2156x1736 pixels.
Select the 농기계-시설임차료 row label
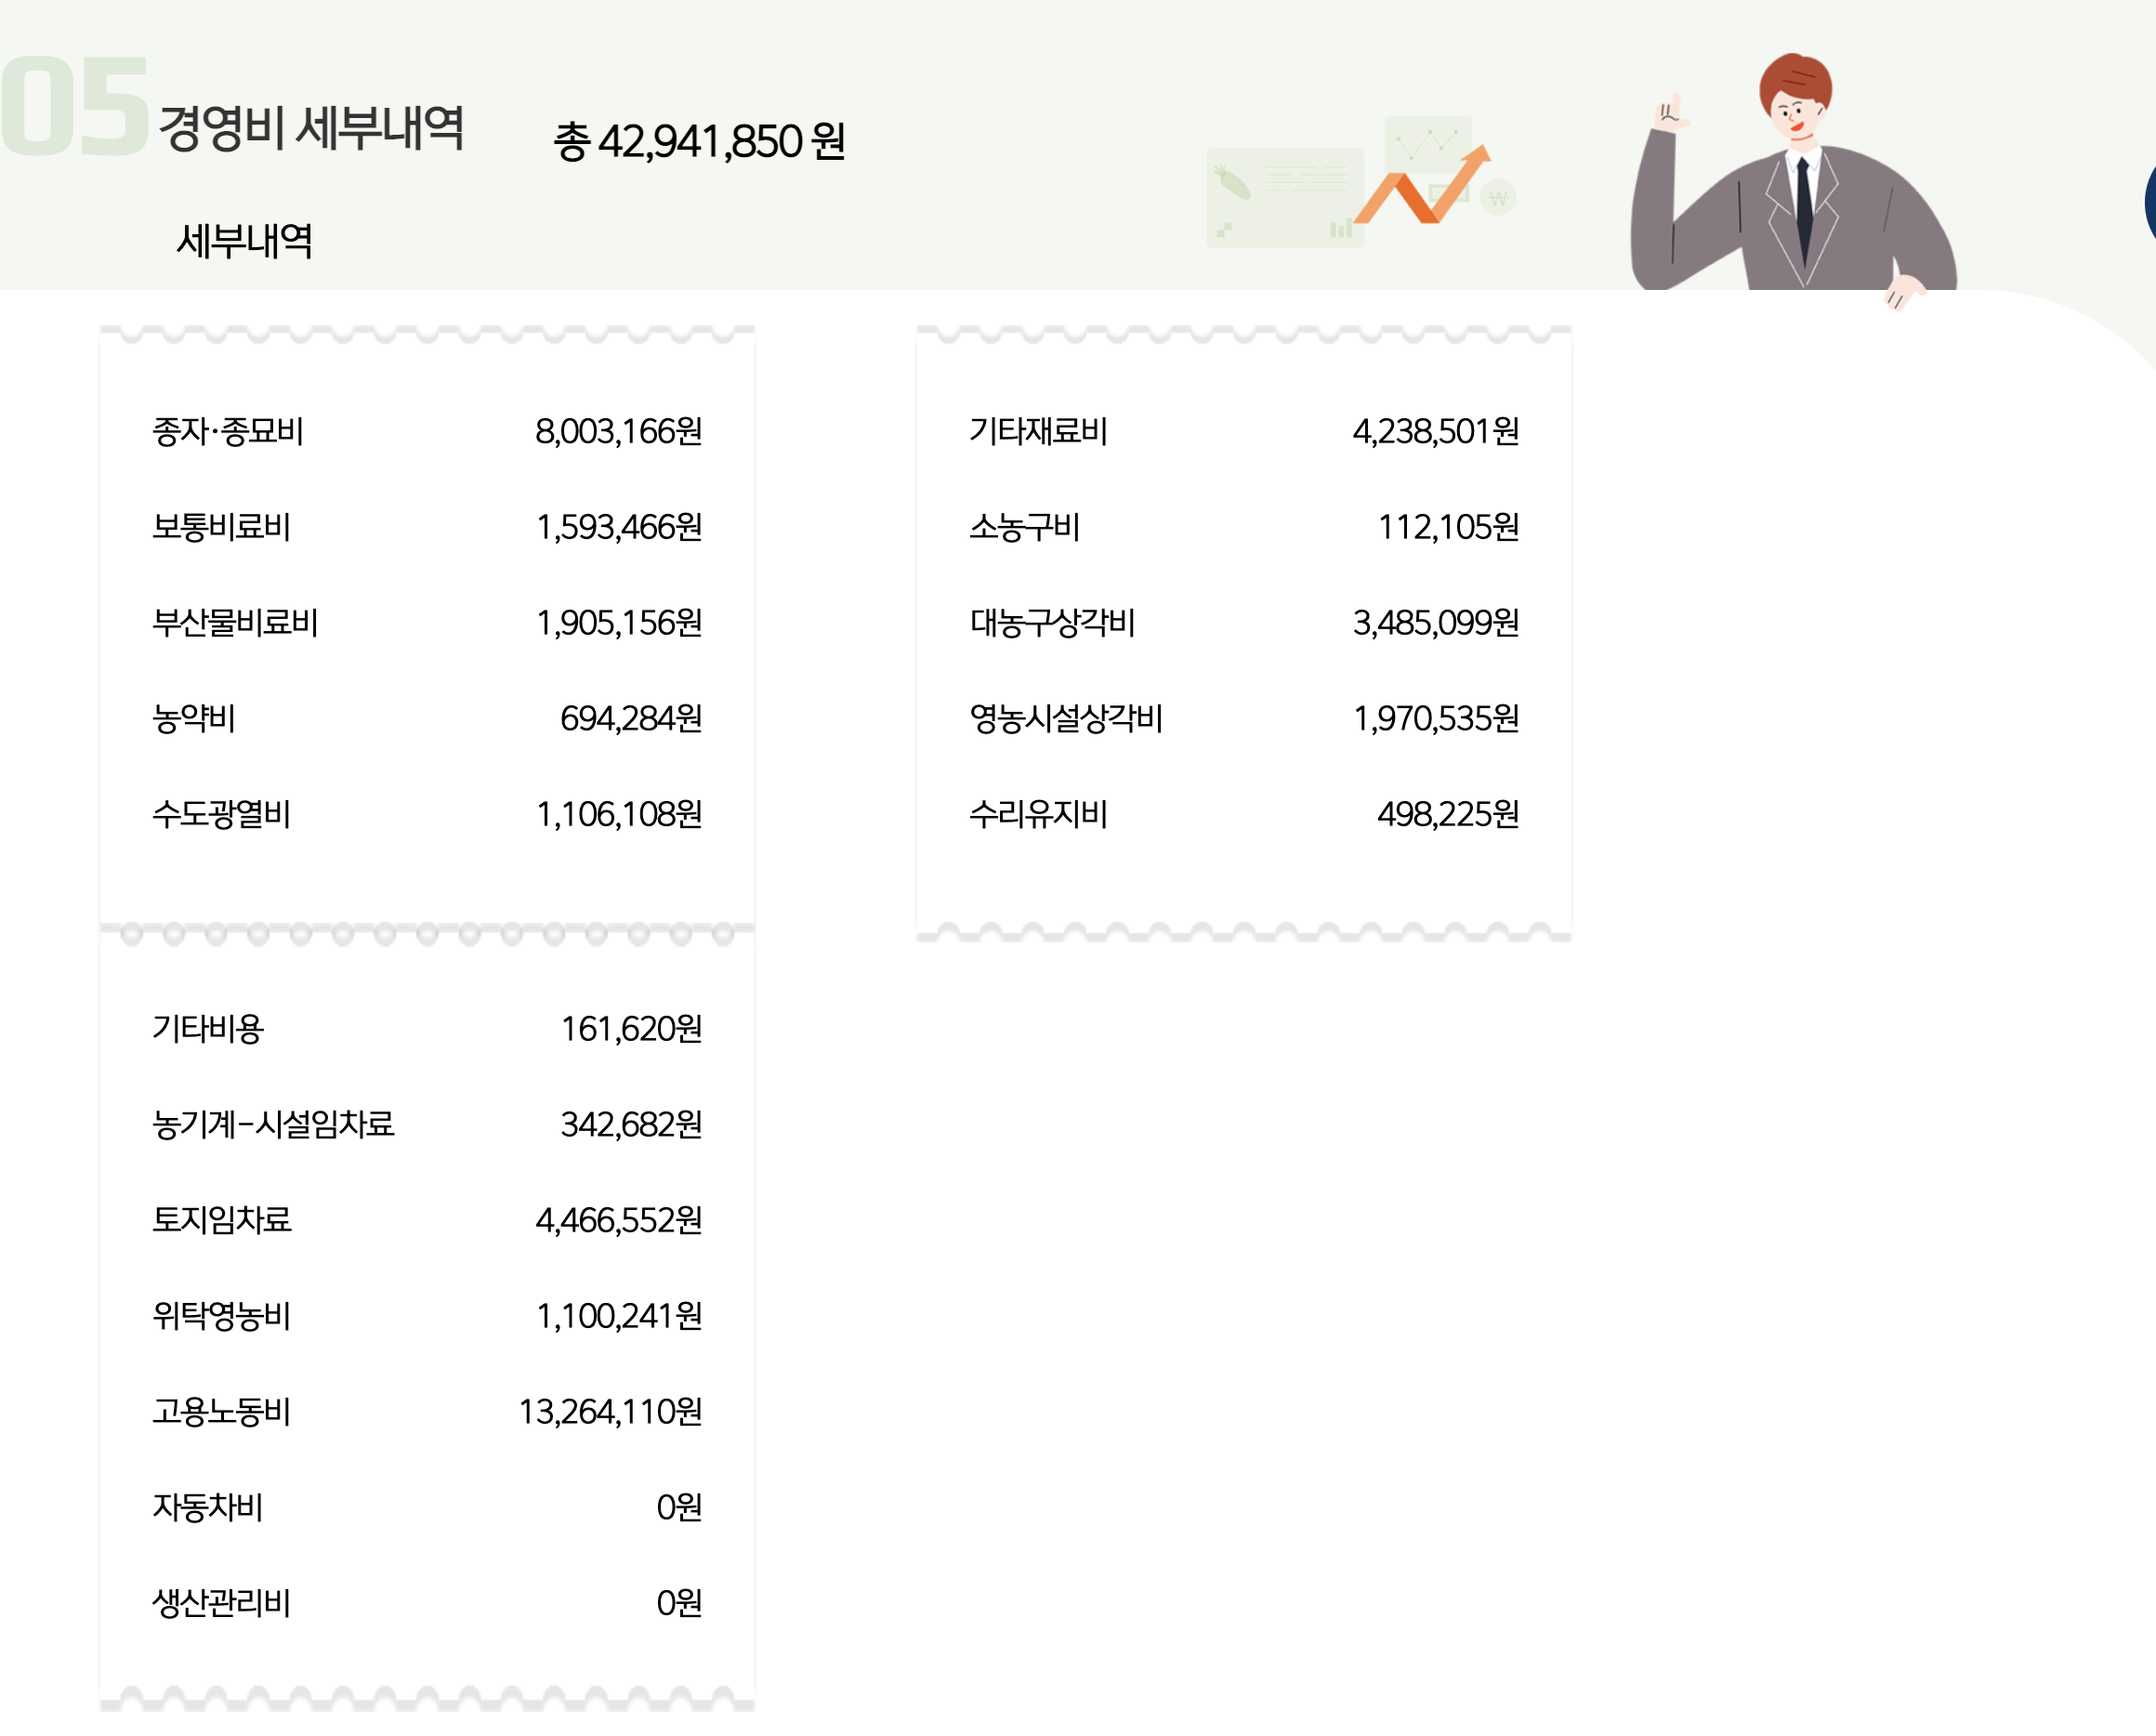pos(273,1125)
